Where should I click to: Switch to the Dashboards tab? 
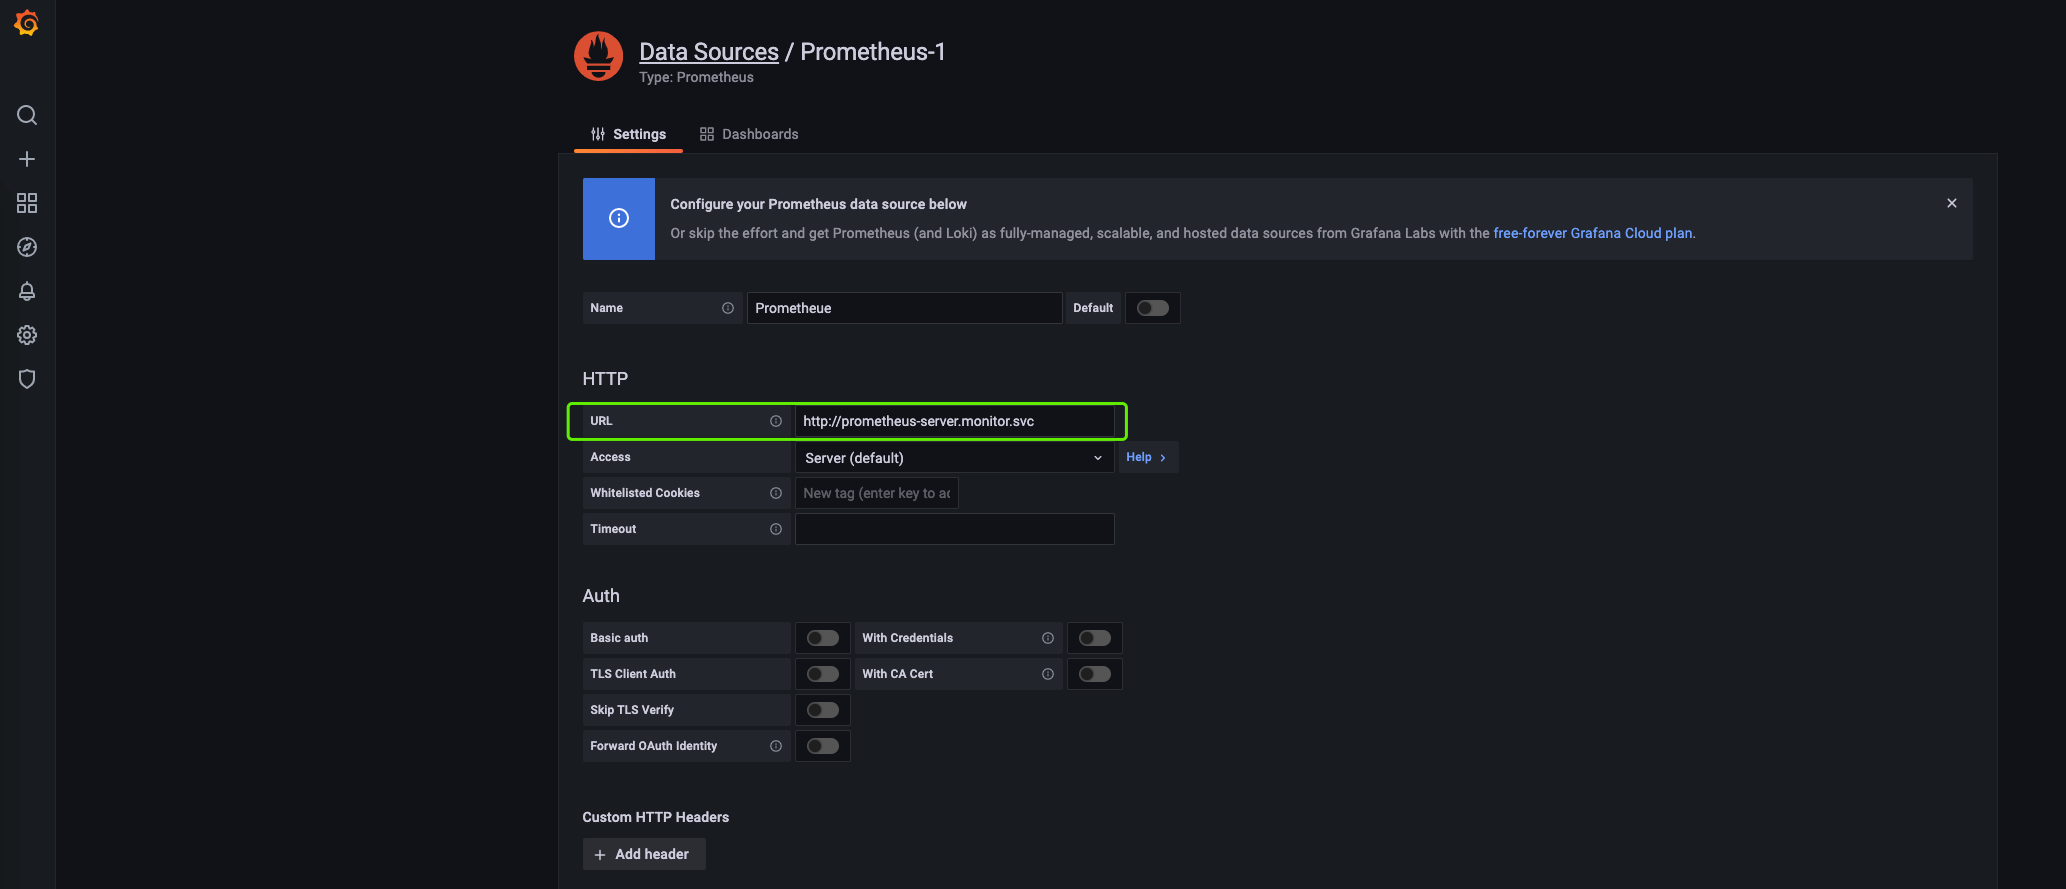tap(749, 134)
